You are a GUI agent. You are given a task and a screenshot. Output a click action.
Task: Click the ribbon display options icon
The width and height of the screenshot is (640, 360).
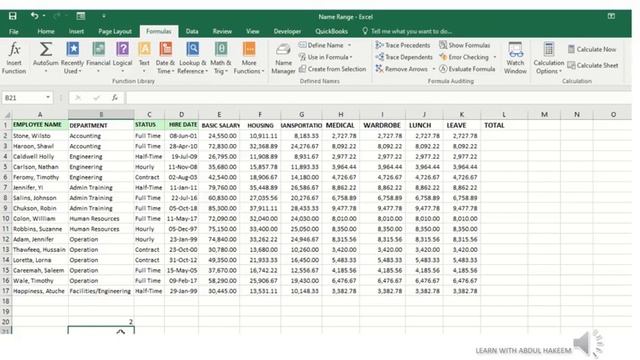[x=611, y=16]
